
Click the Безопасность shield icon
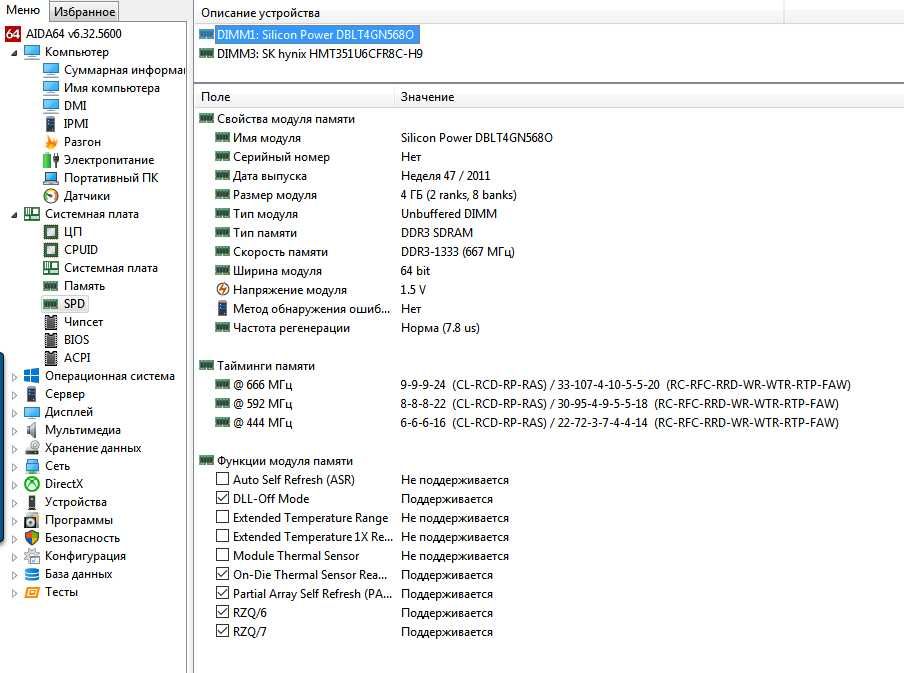32,538
